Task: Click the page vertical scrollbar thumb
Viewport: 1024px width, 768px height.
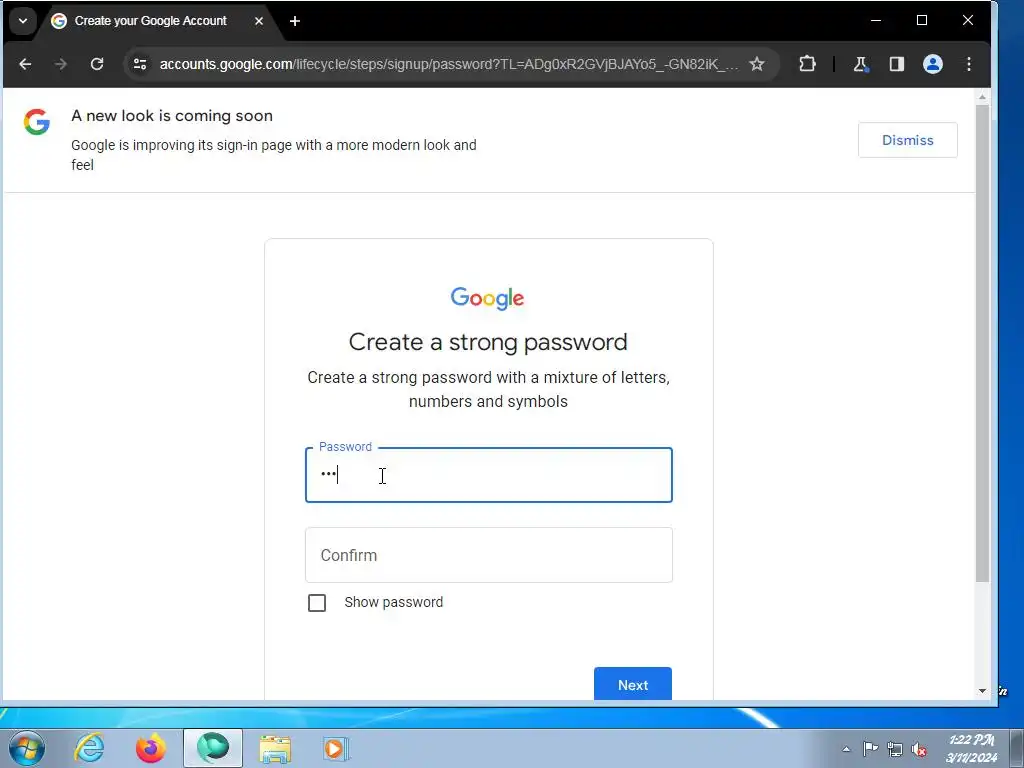Action: click(x=982, y=343)
